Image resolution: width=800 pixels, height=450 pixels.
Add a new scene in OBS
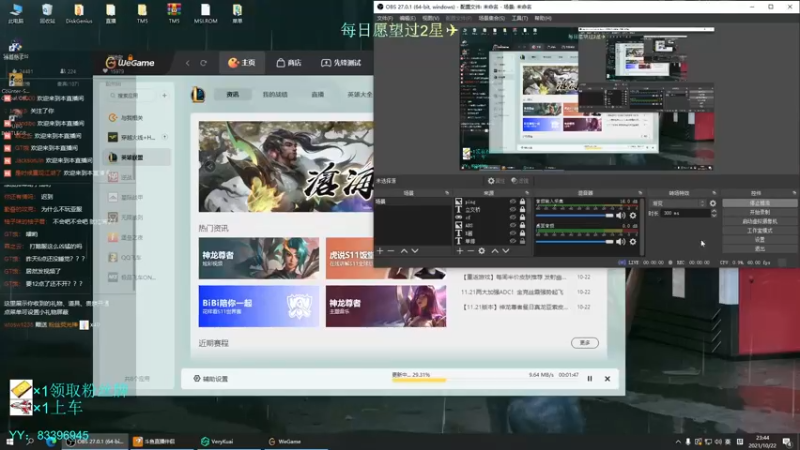point(380,251)
